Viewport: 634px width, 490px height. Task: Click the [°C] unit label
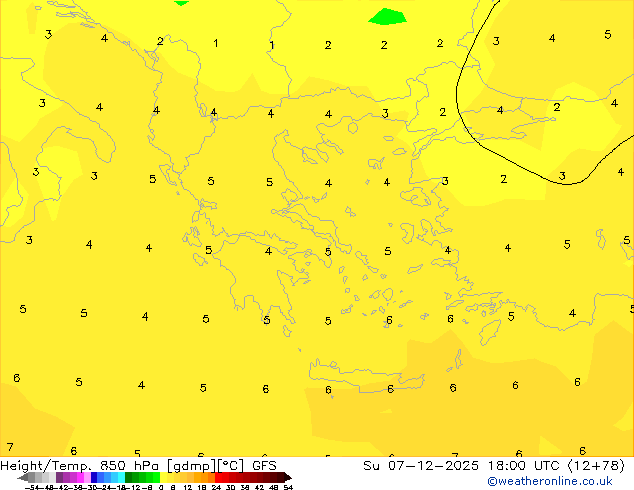[228, 465]
